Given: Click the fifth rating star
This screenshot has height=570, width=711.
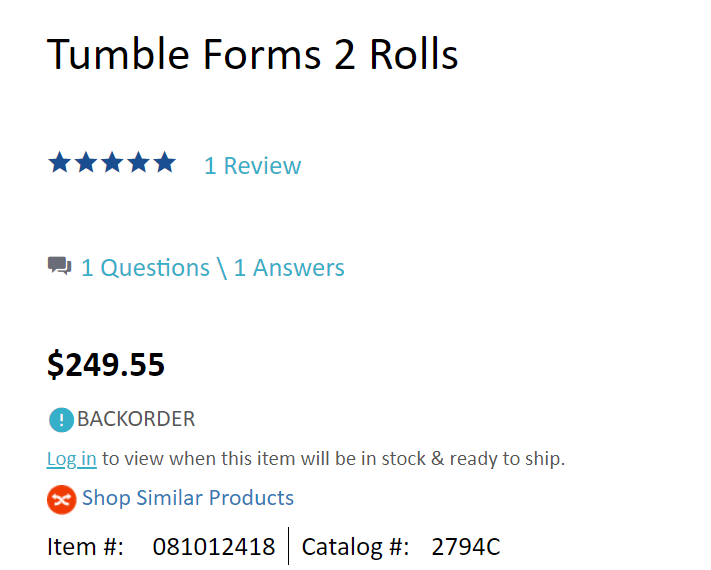Looking at the screenshot, I should [x=164, y=163].
